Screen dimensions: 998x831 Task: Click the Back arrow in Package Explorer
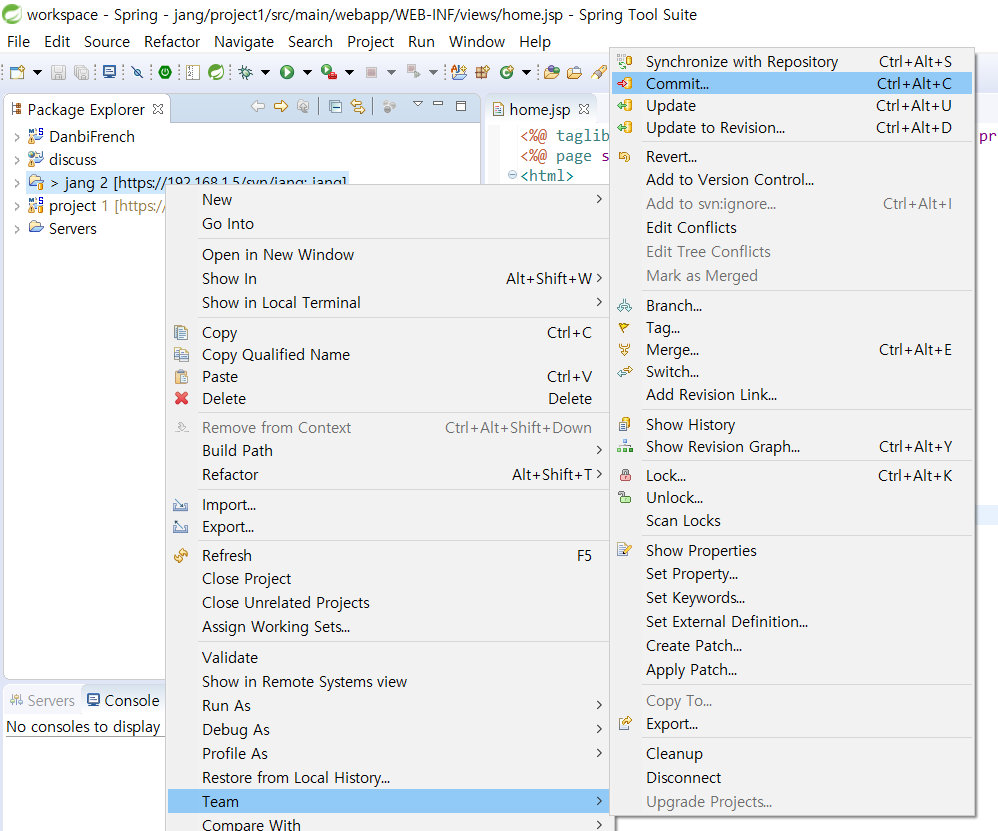coord(258,106)
